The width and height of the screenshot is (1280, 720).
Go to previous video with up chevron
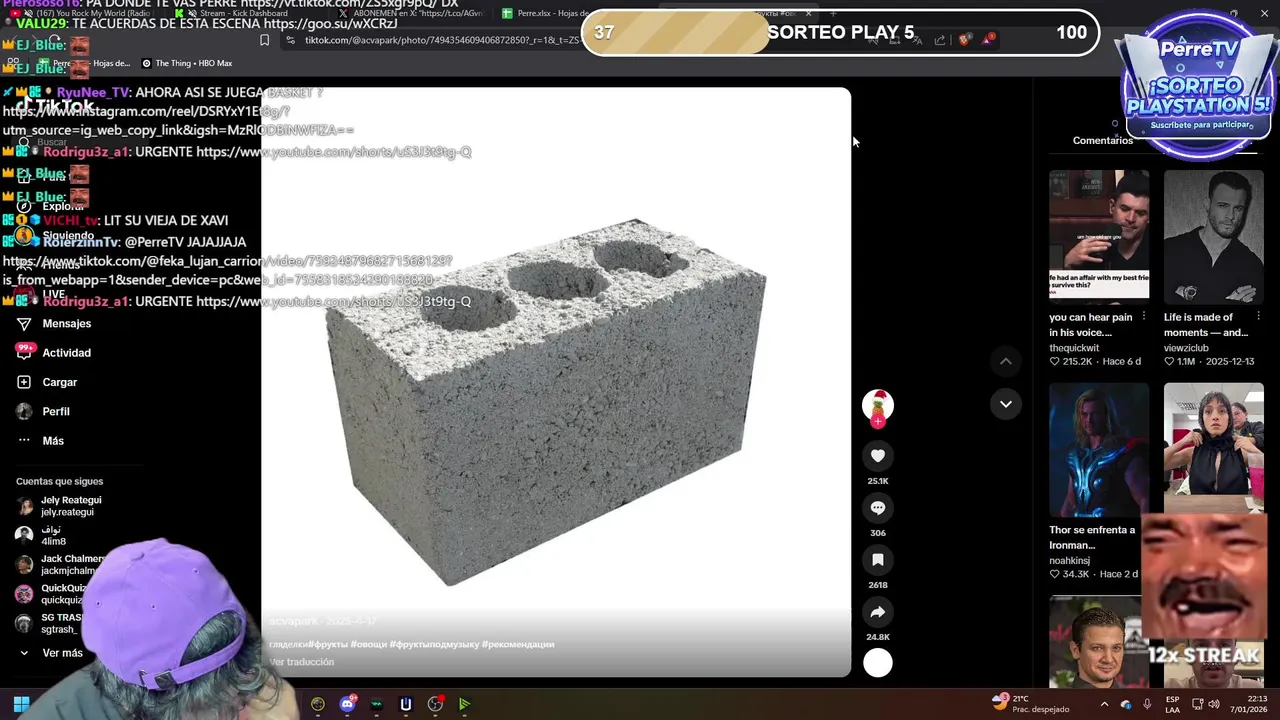[1006, 361]
